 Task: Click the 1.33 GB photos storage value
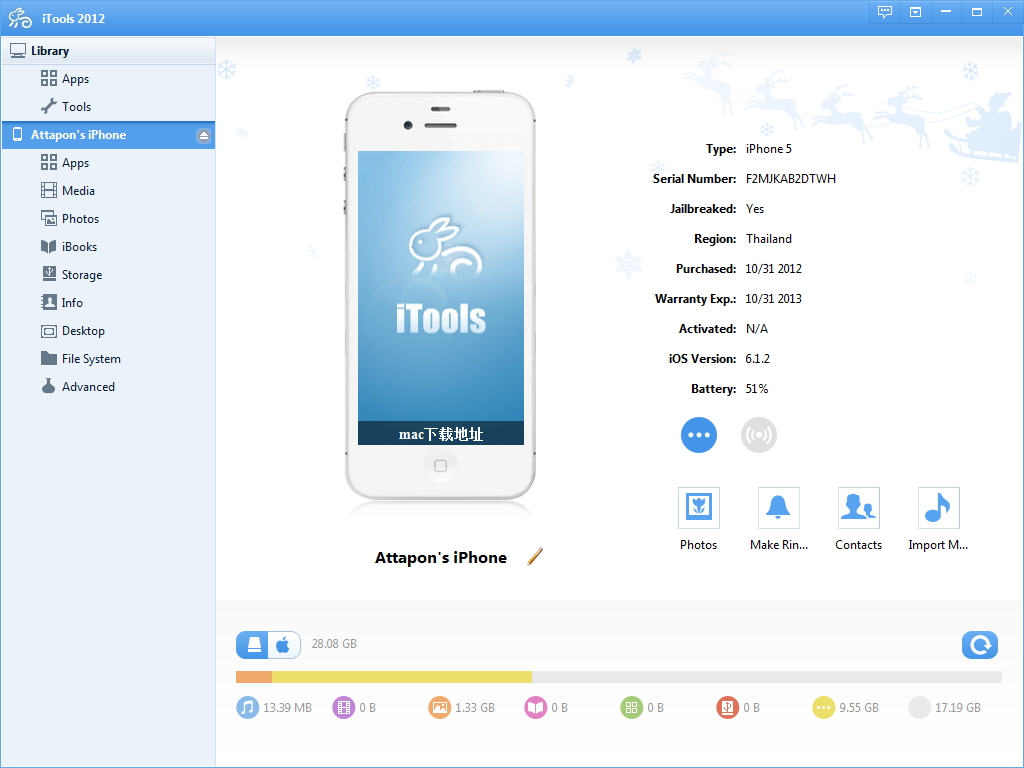point(475,708)
